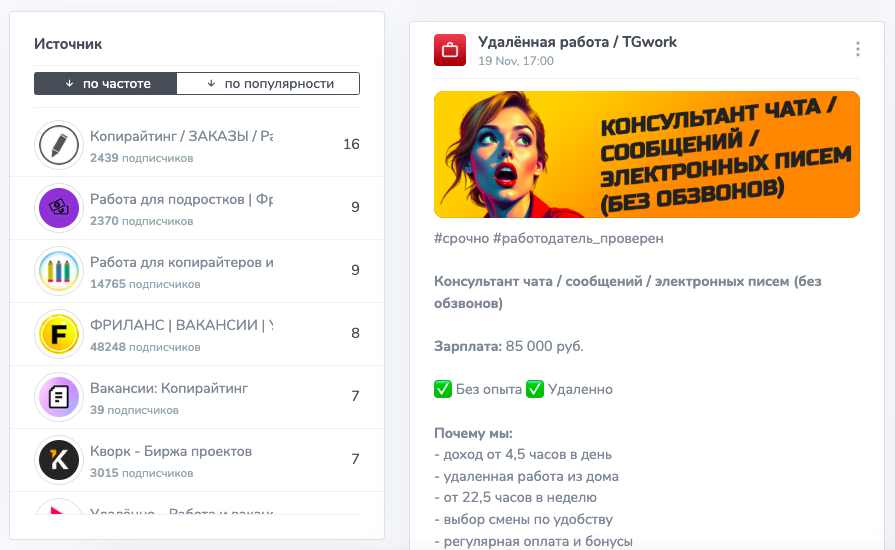Image resolution: width=895 pixels, height=550 pixels.
Task: Click the Без опыта green checkmark emoji
Action: pyautogui.click(x=443, y=389)
